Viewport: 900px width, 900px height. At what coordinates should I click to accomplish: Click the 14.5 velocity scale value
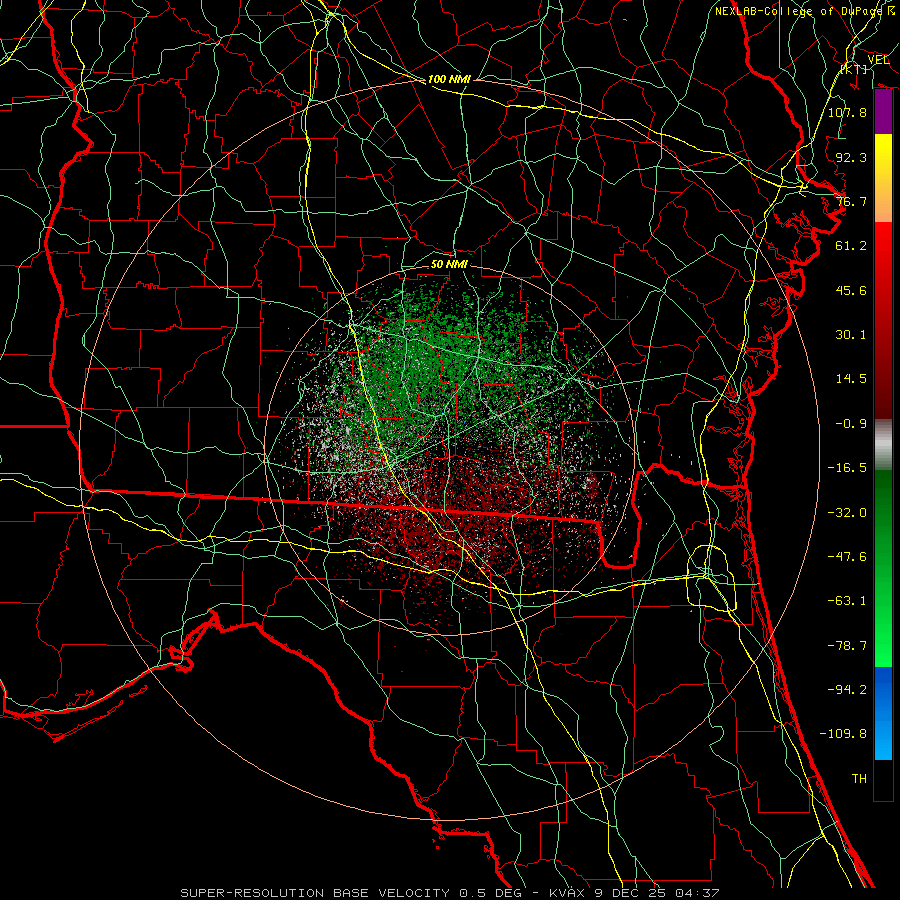click(851, 379)
